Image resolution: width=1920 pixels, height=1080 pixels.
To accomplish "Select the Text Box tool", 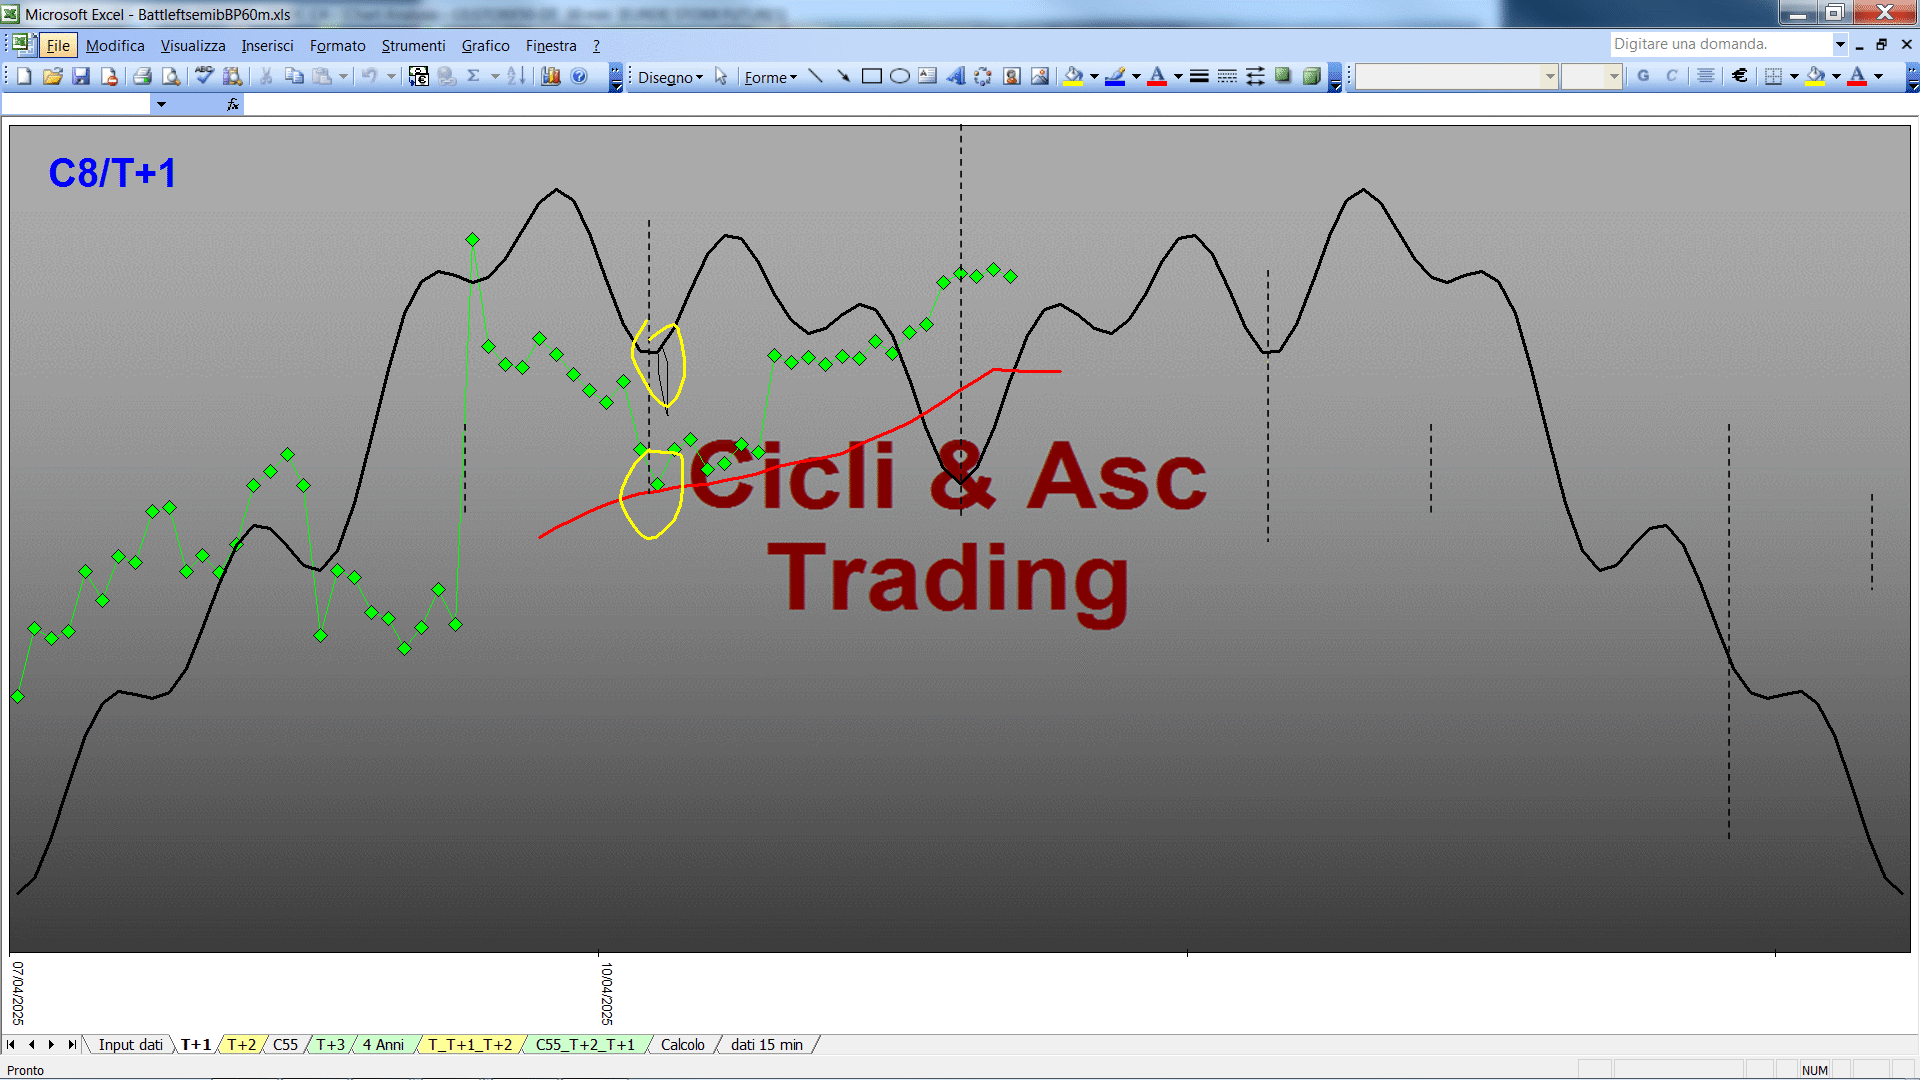I will click(x=928, y=76).
